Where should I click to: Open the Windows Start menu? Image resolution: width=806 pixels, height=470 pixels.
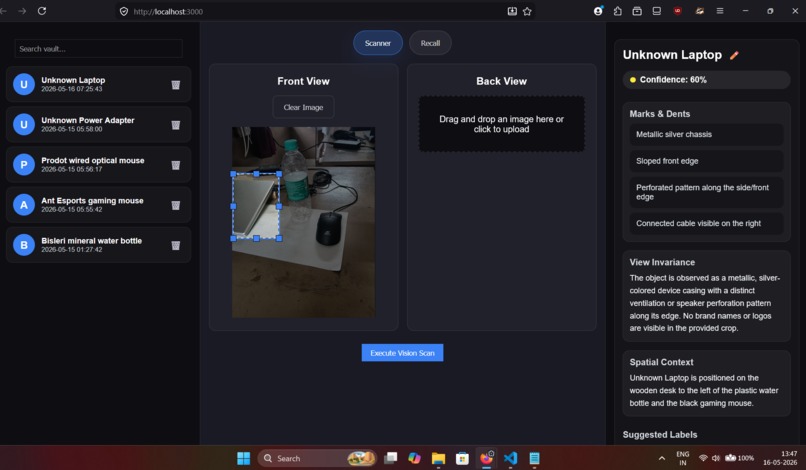click(243, 458)
